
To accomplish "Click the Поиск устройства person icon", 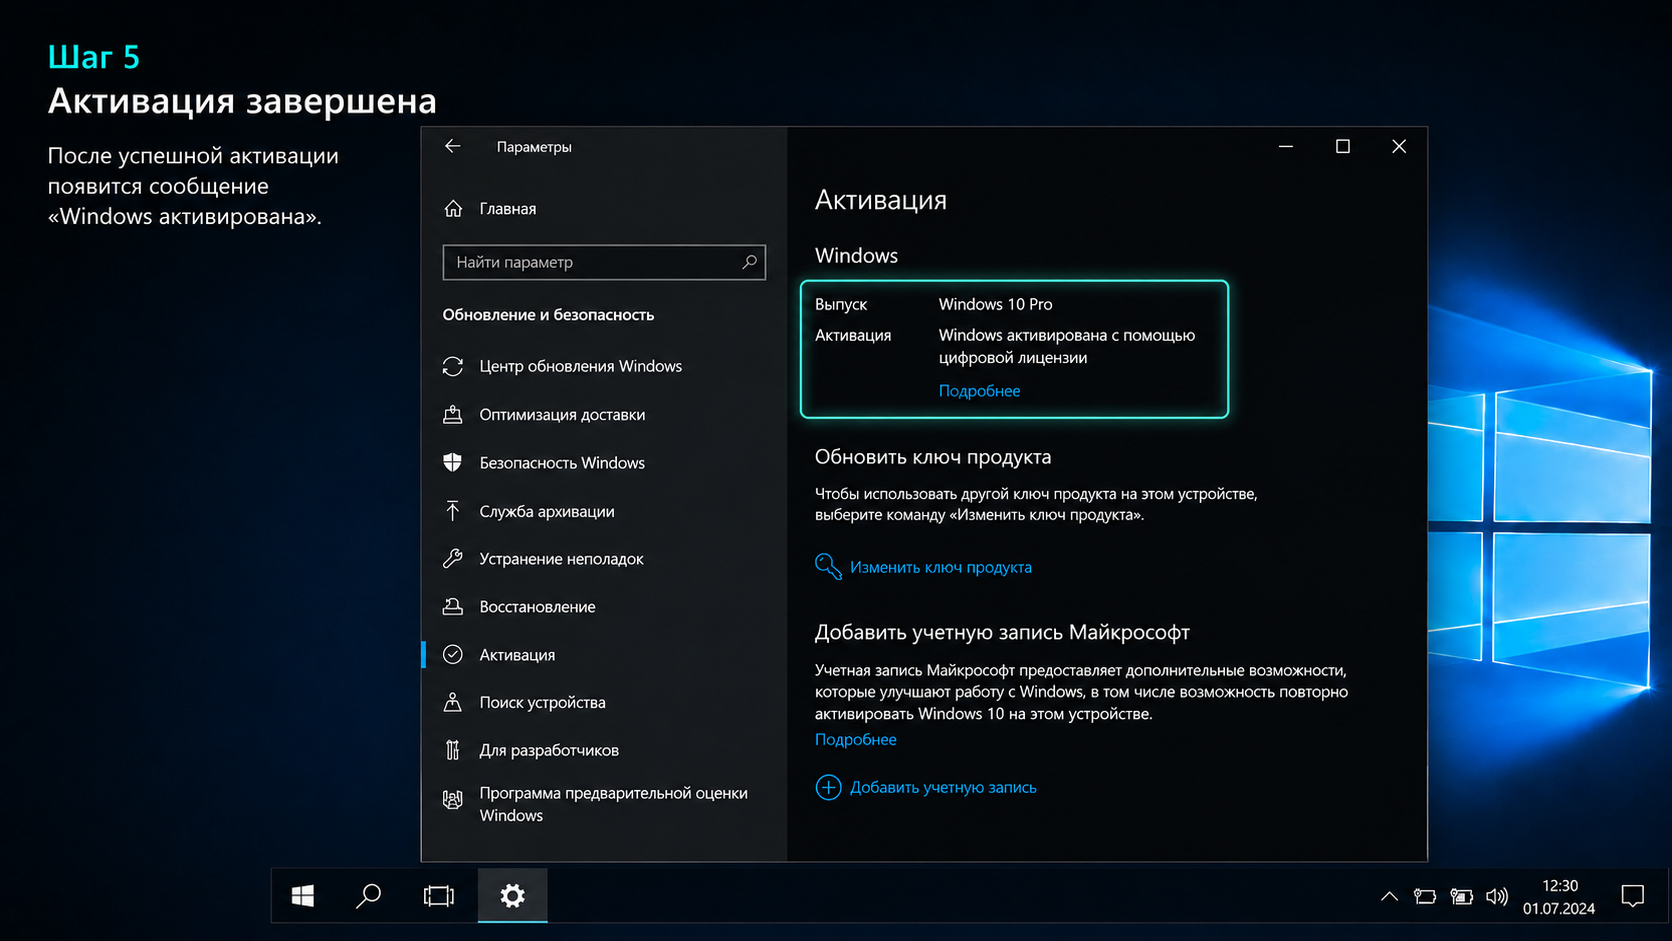I will coord(453,702).
